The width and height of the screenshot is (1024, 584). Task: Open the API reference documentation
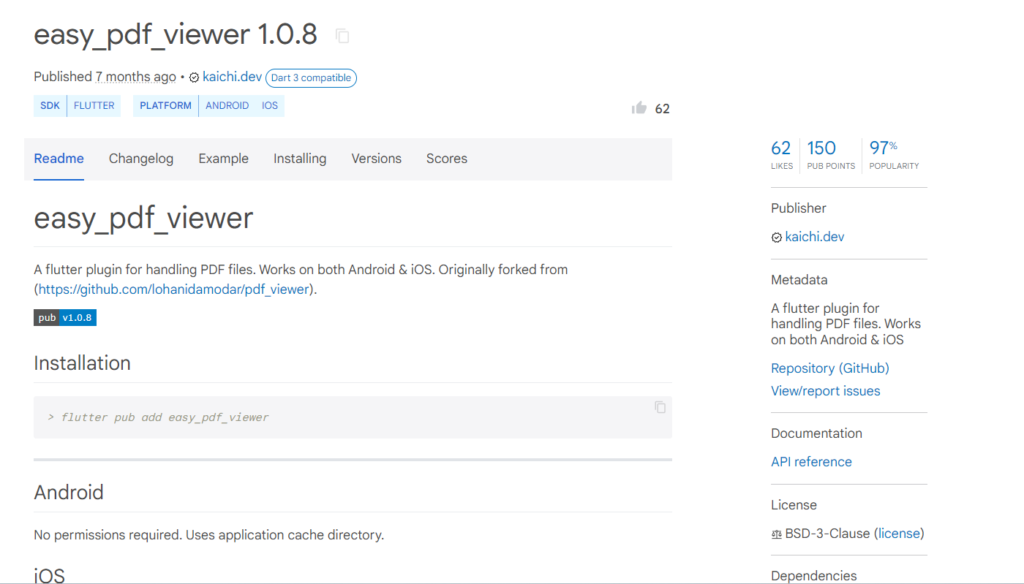coord(811,462)
